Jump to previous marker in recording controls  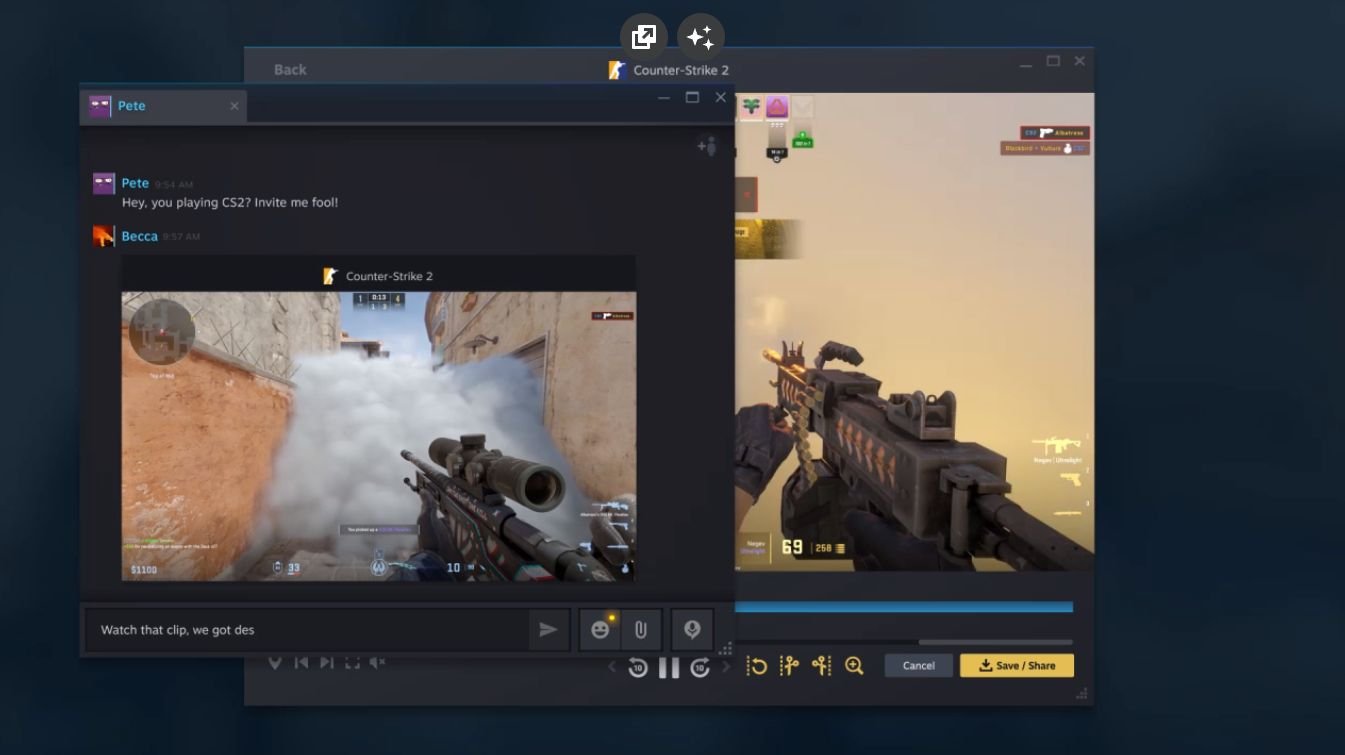click(301, 662)
